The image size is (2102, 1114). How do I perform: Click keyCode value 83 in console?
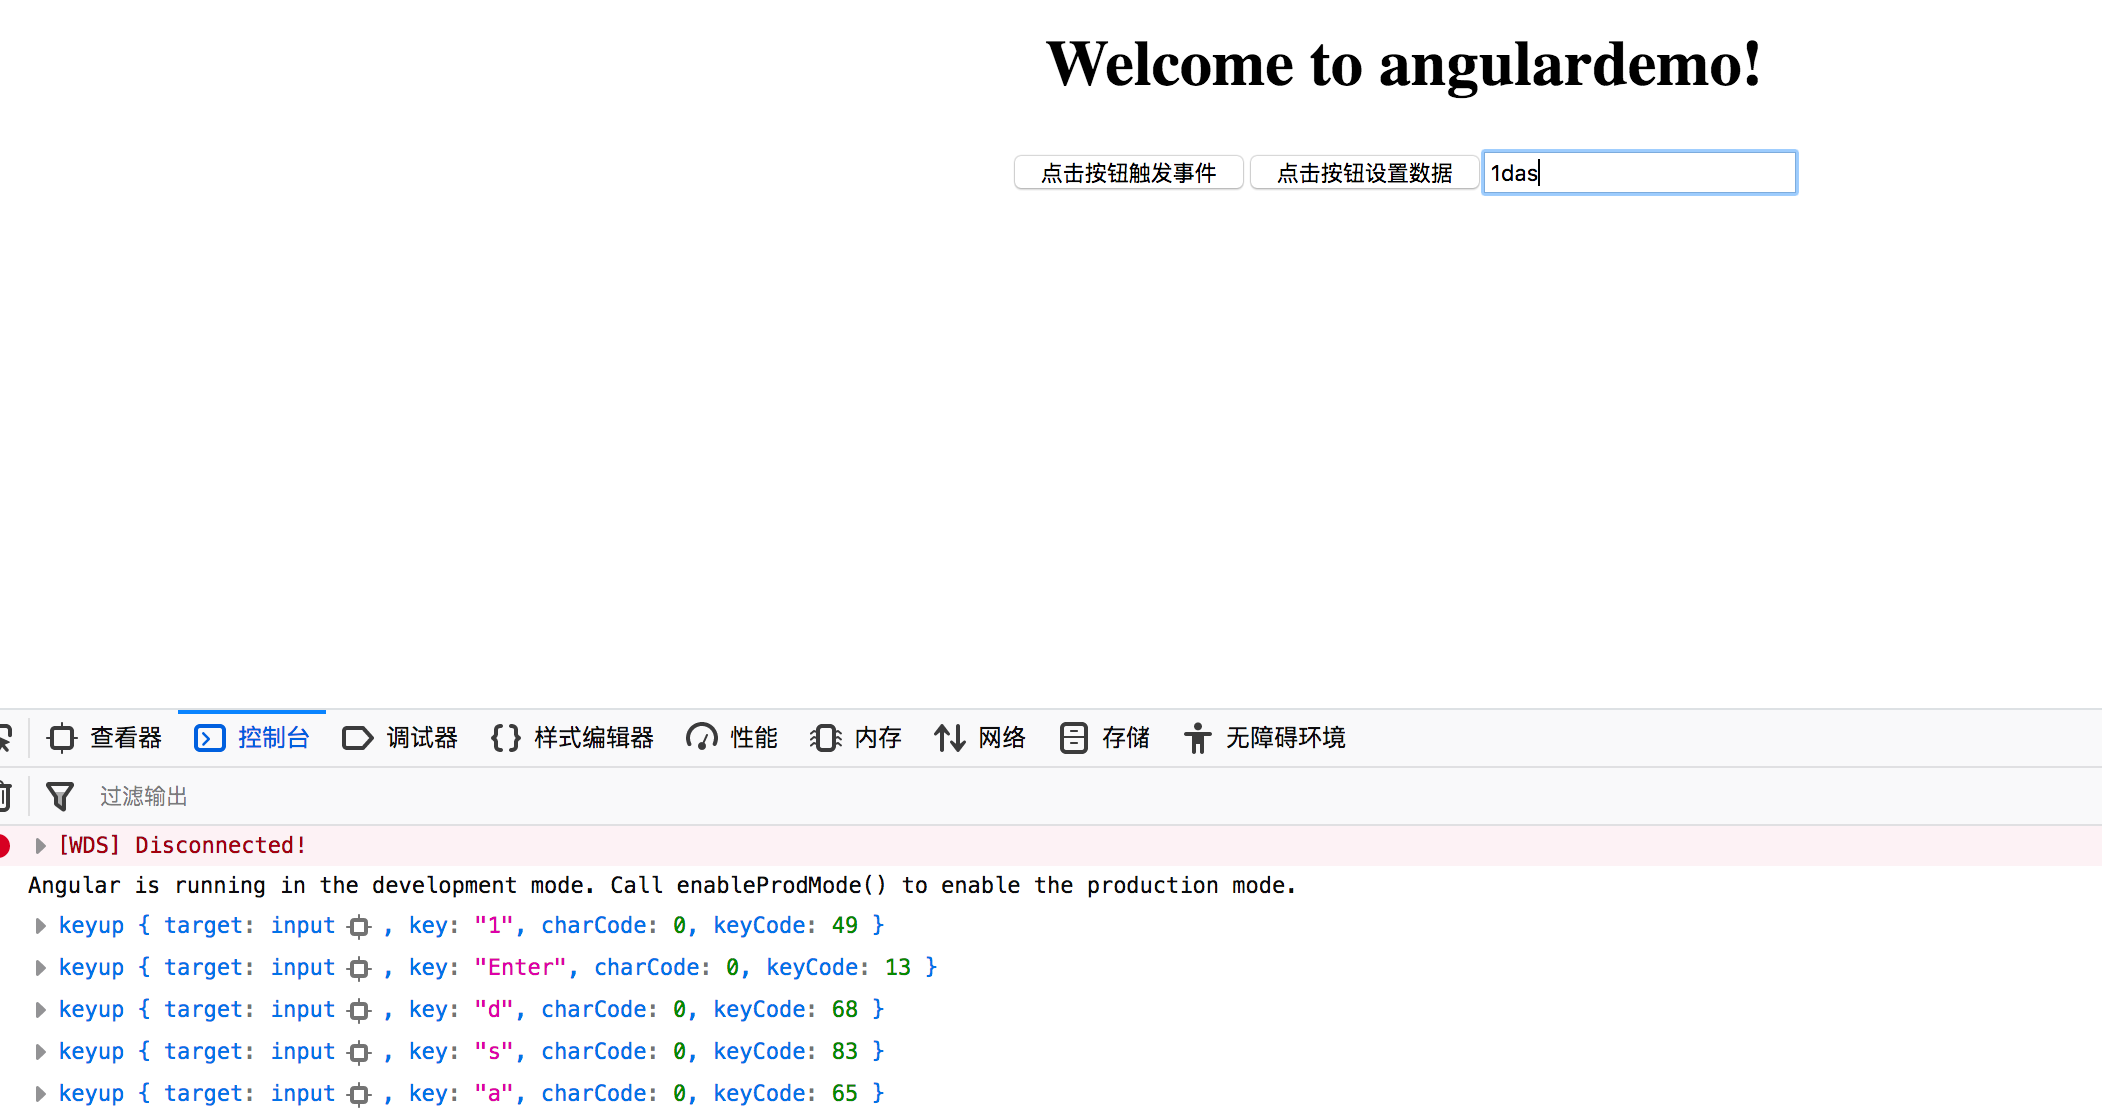(845, 1052)
